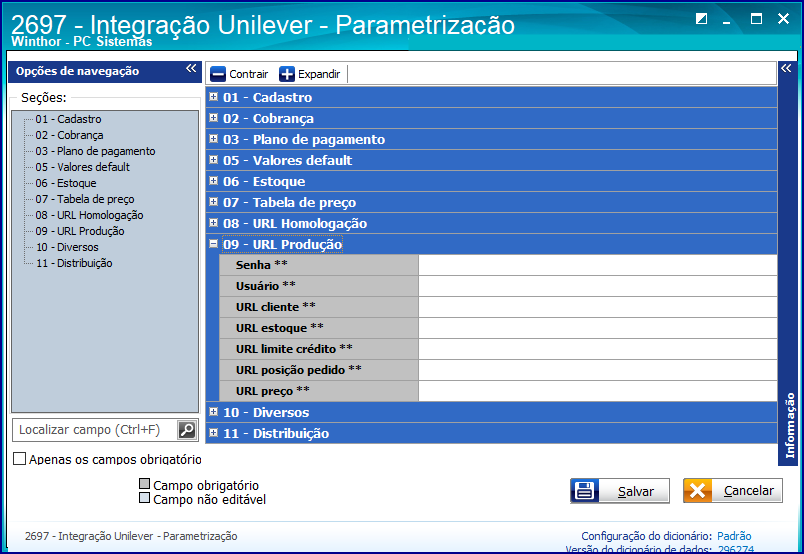Screen dimensions: 804x554
Task: Expand section 03 - Plano de pagamento
Action: (x=214, y=138)
